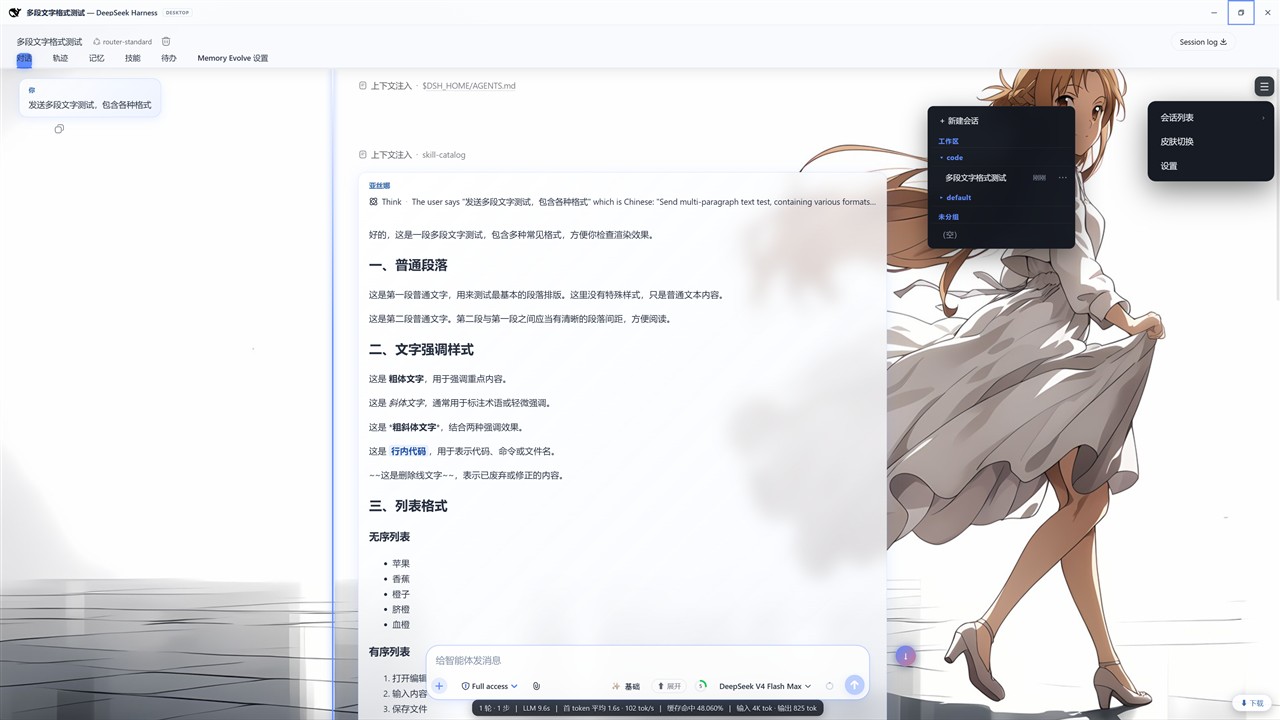Viewport: 1280px width, 720px height.
Task: Click the 给智能体发消息 input field
Action: [647, 660]
